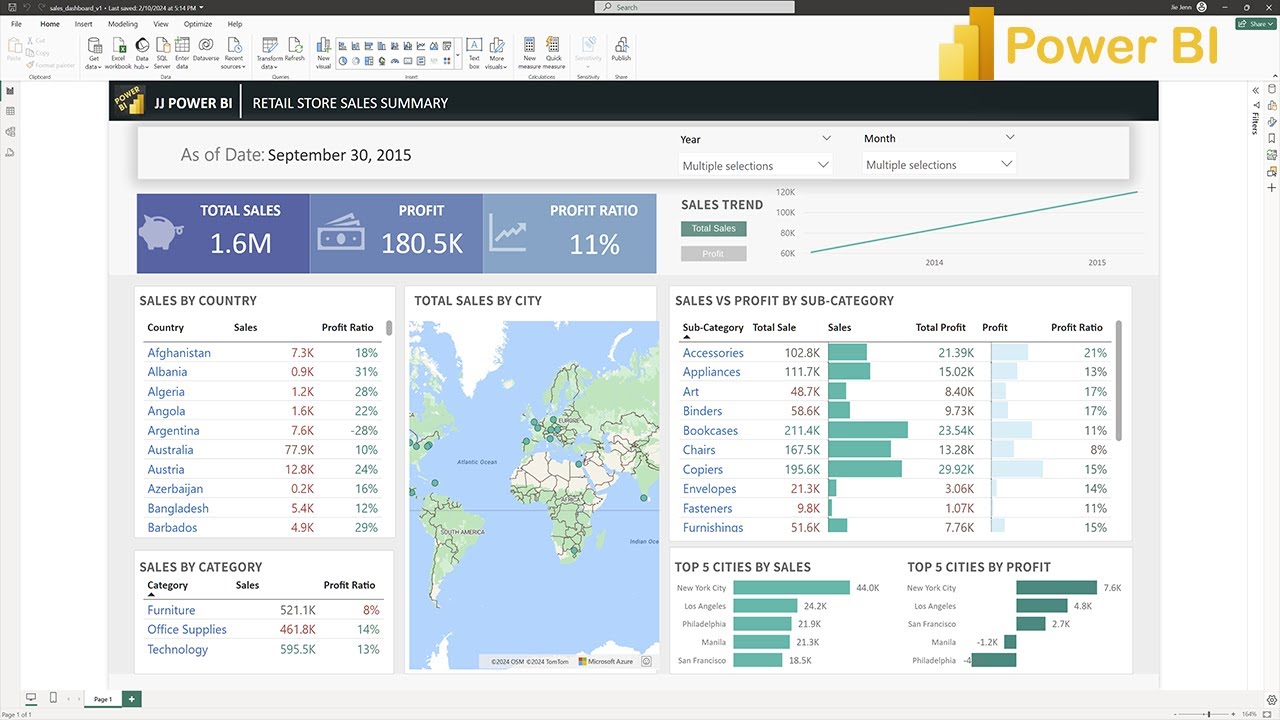Switch to Model view in left sidebar
The height and width of the screenshot is (720, 1280).
coord(10,131)
